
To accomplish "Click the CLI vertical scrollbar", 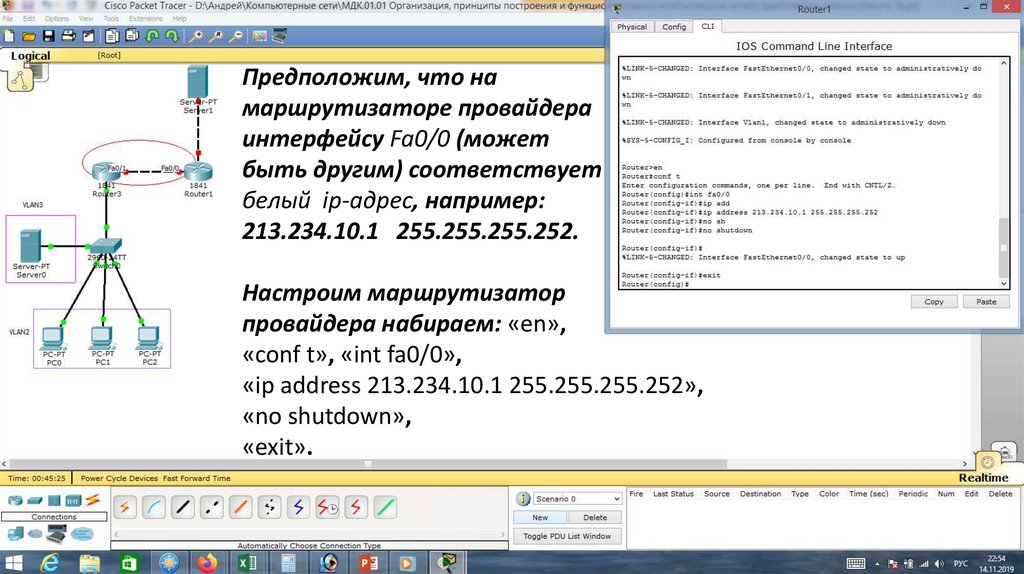I will pos(1004,173).
